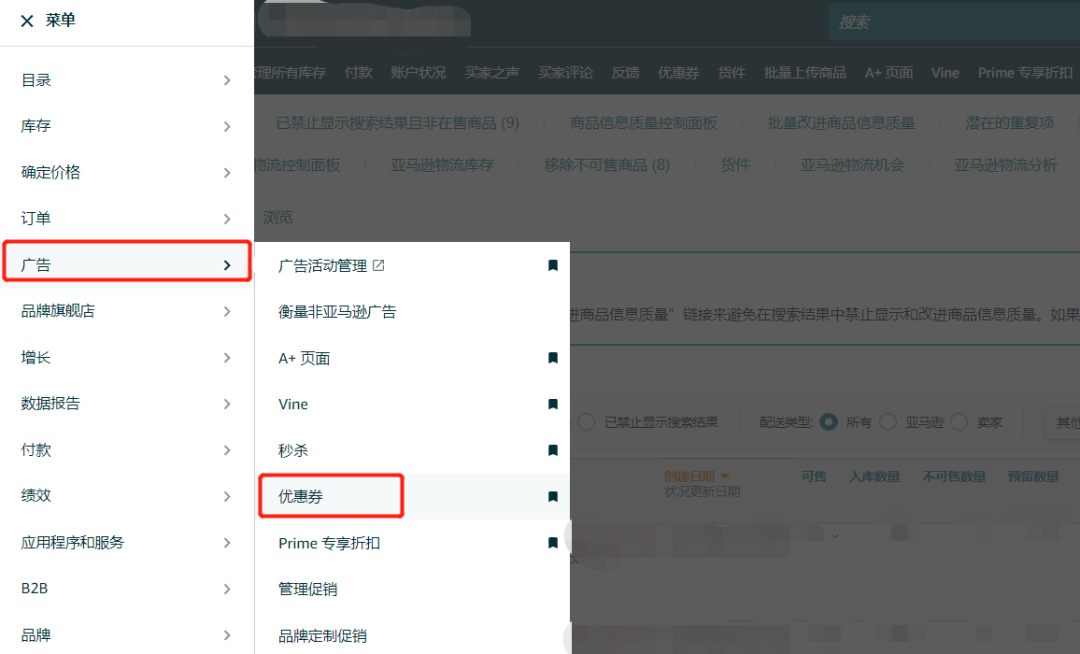Screen dimensions: 1080x654
Task: Bookmark the 广告活动管理 submenu item
Action: click(x=553, y=265)
